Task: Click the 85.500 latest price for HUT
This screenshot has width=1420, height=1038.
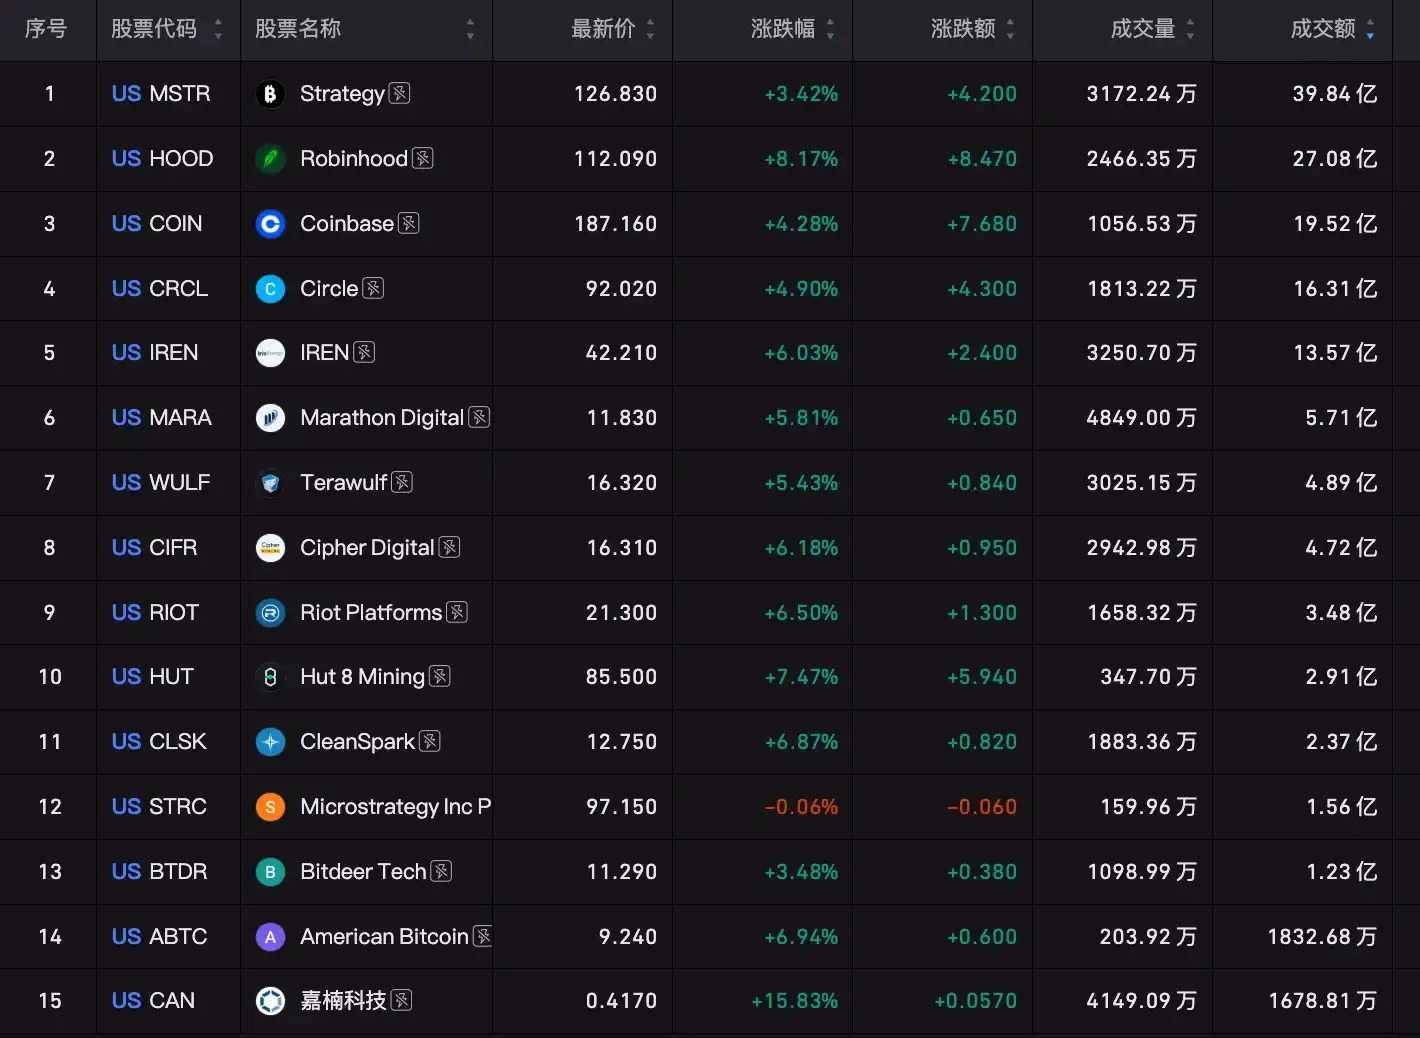Action: 621,677
